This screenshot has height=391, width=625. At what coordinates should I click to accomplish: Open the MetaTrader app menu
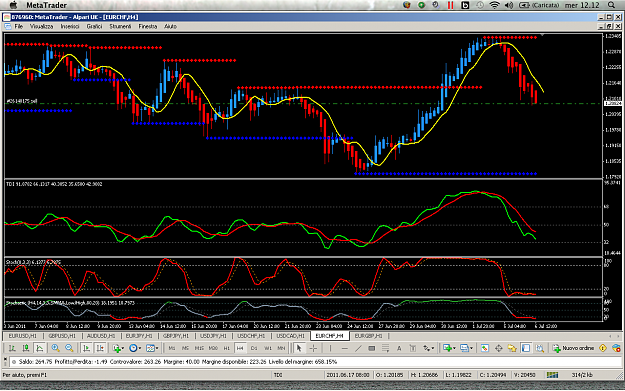tap(46, 5)
